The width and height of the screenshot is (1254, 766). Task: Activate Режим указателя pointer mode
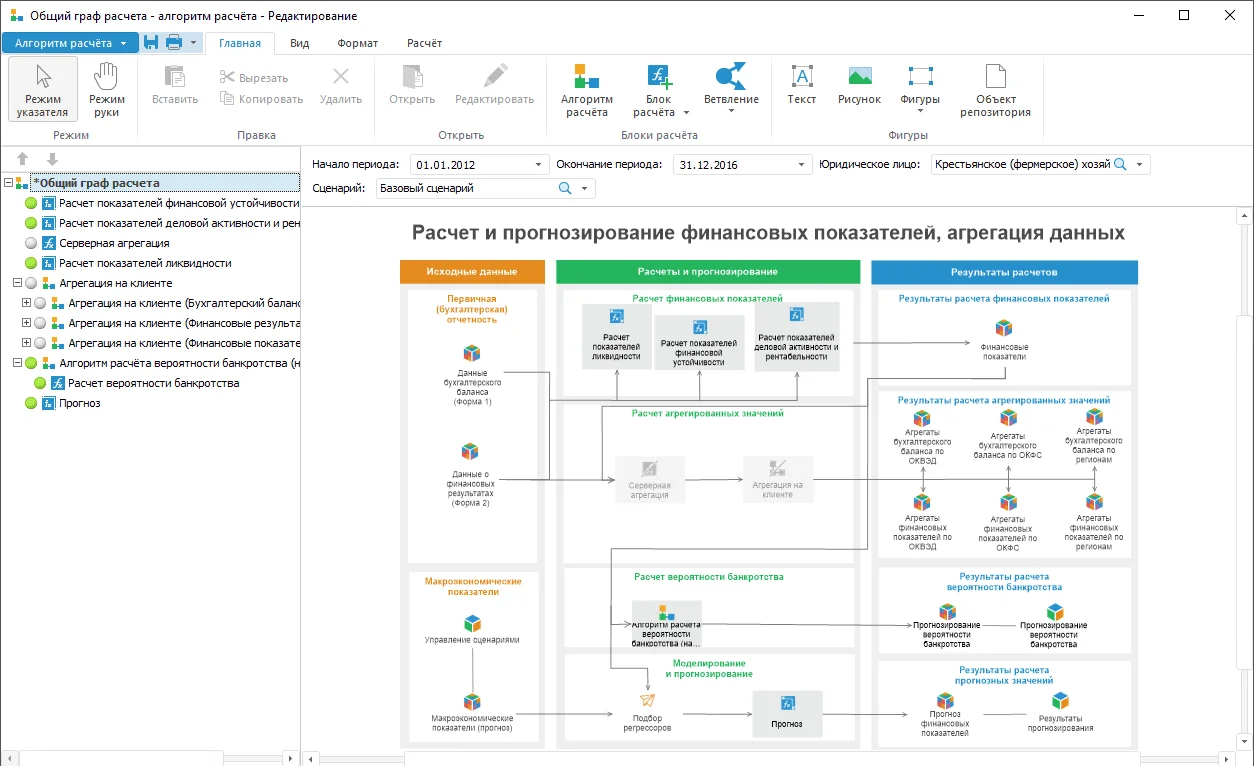43,90
